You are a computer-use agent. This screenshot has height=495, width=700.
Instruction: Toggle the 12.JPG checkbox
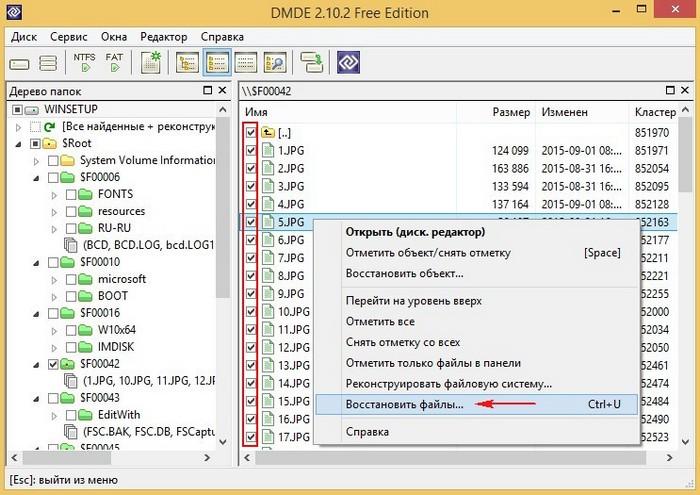[x=251, y=347]
